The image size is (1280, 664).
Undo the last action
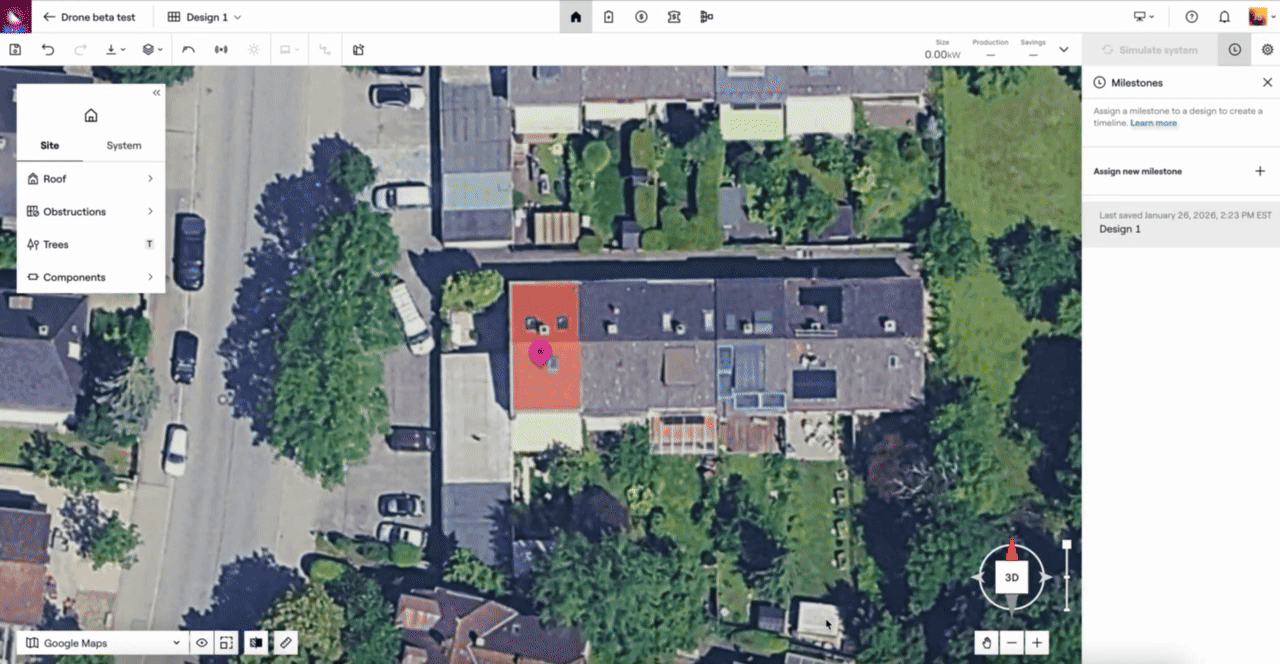coord(47,49)
